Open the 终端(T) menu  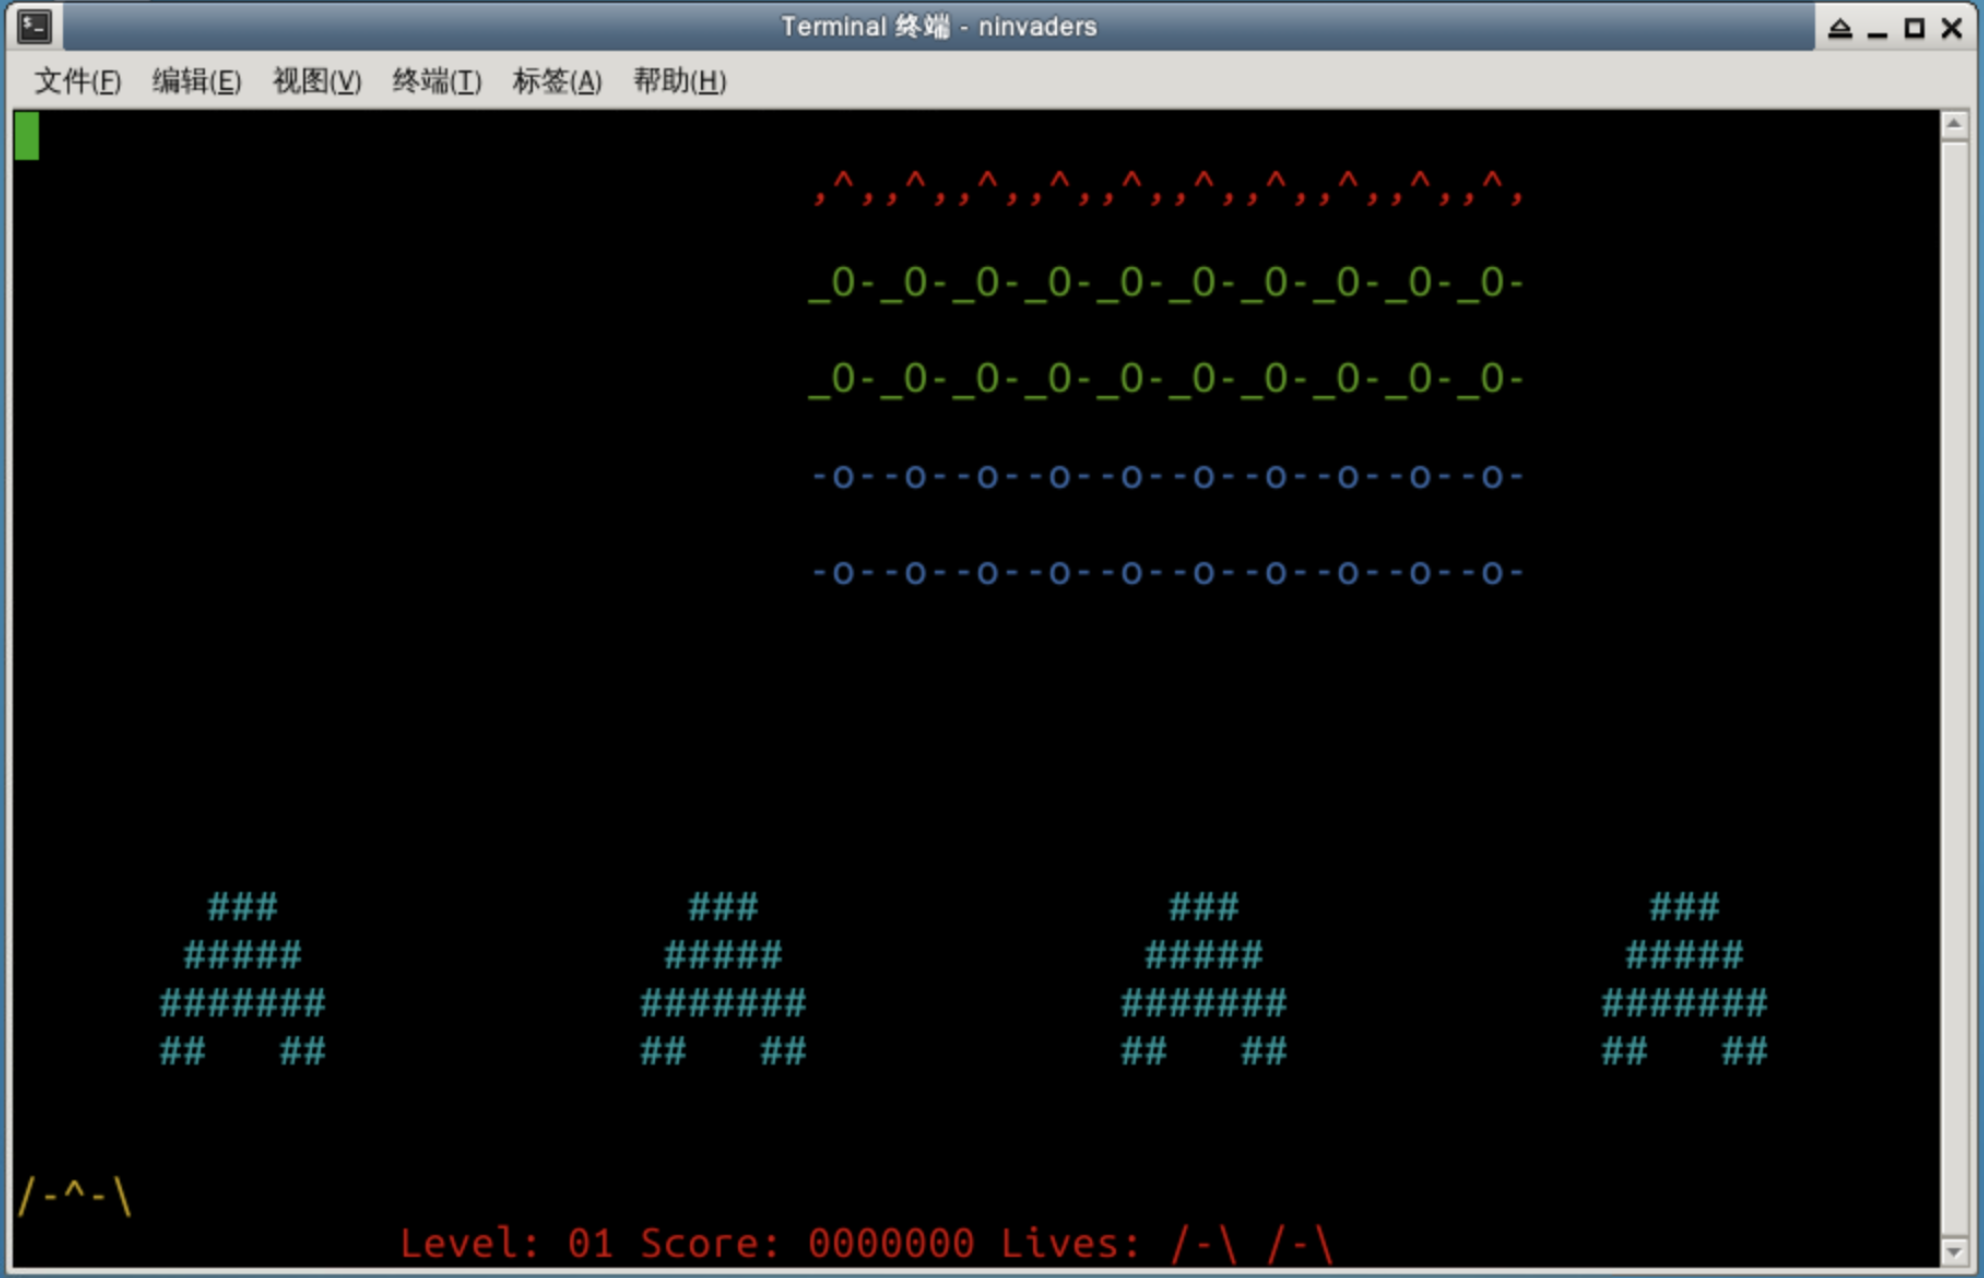coord(436,81)
